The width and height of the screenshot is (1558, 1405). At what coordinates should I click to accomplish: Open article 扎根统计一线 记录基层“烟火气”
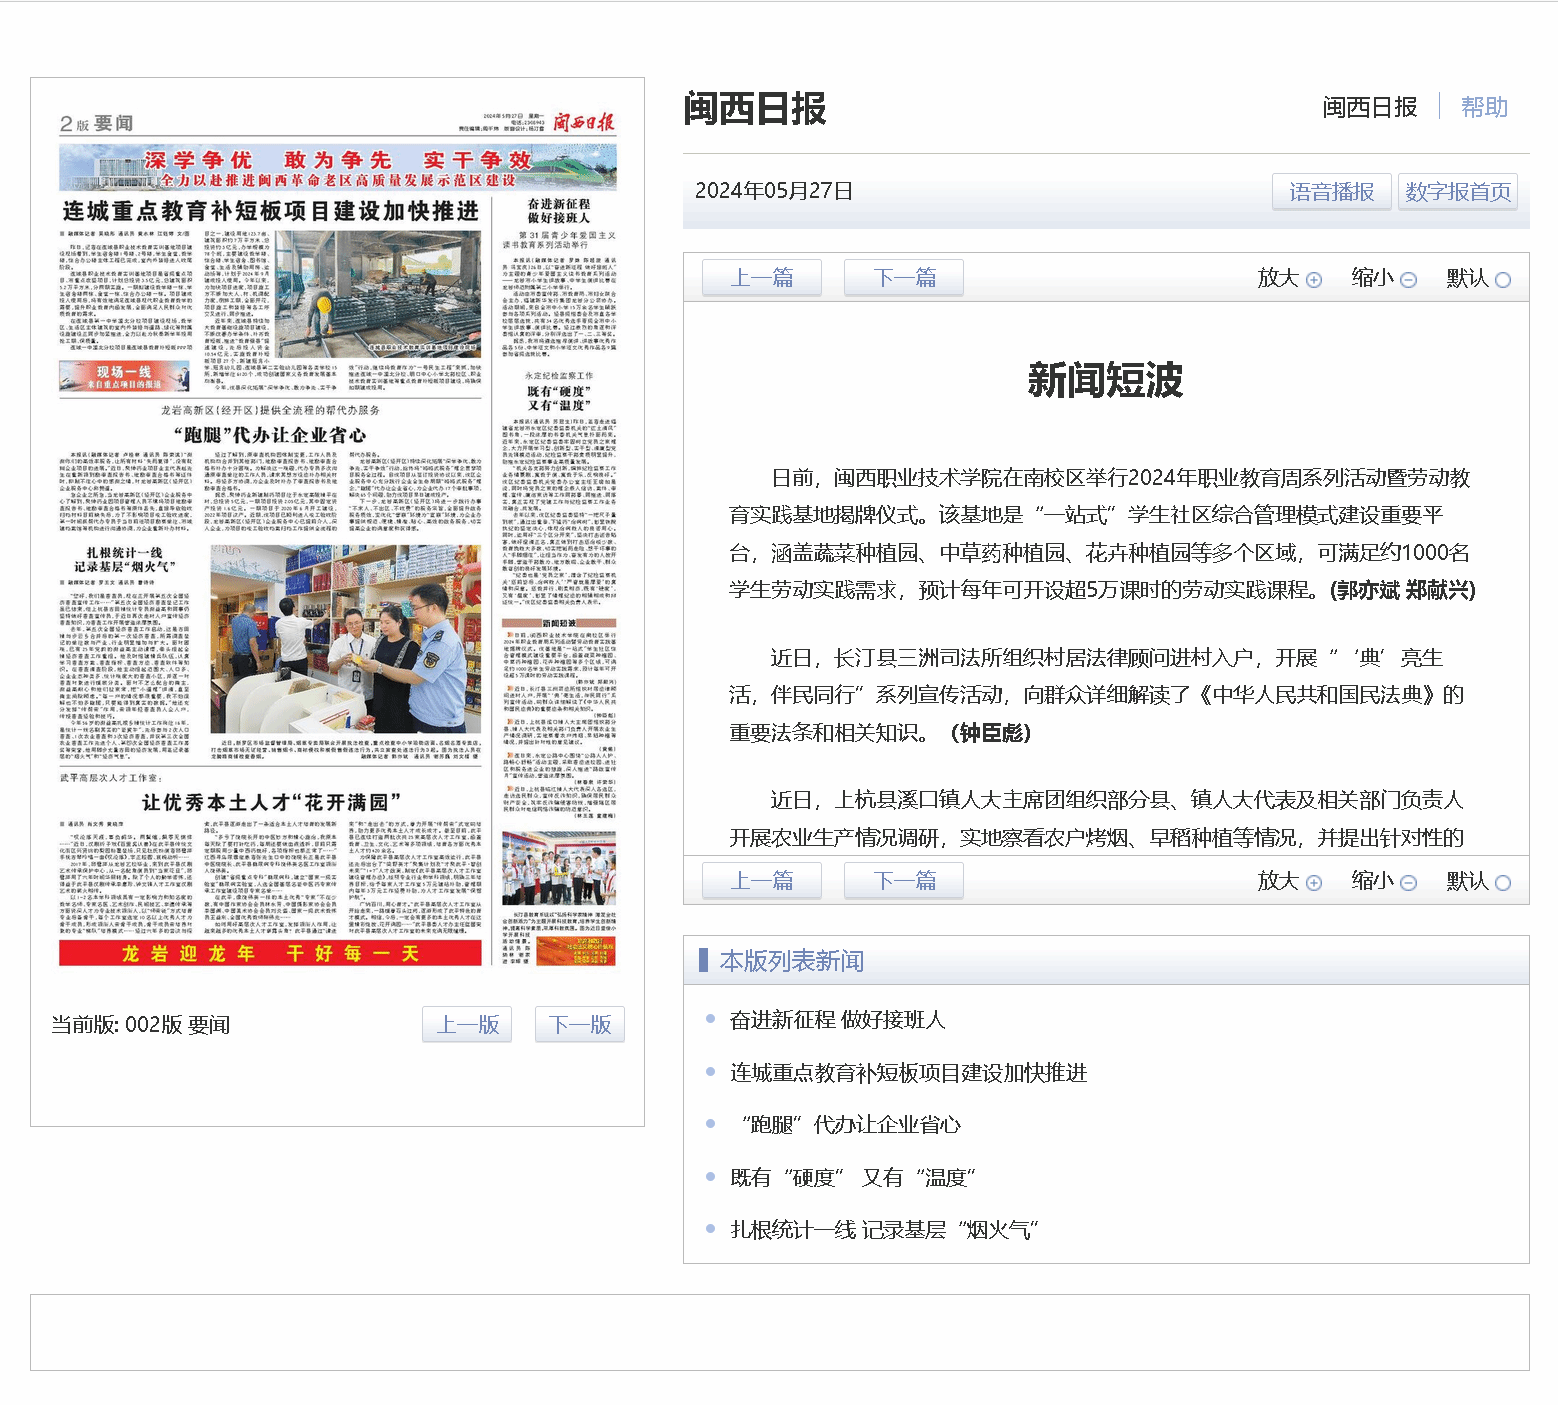pyautogui.click(x=884, y=1230)
